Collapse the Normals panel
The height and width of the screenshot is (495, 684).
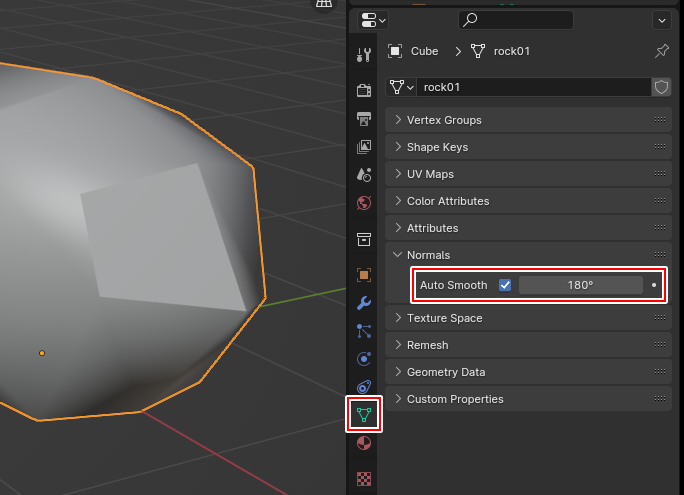click(428, 255)
